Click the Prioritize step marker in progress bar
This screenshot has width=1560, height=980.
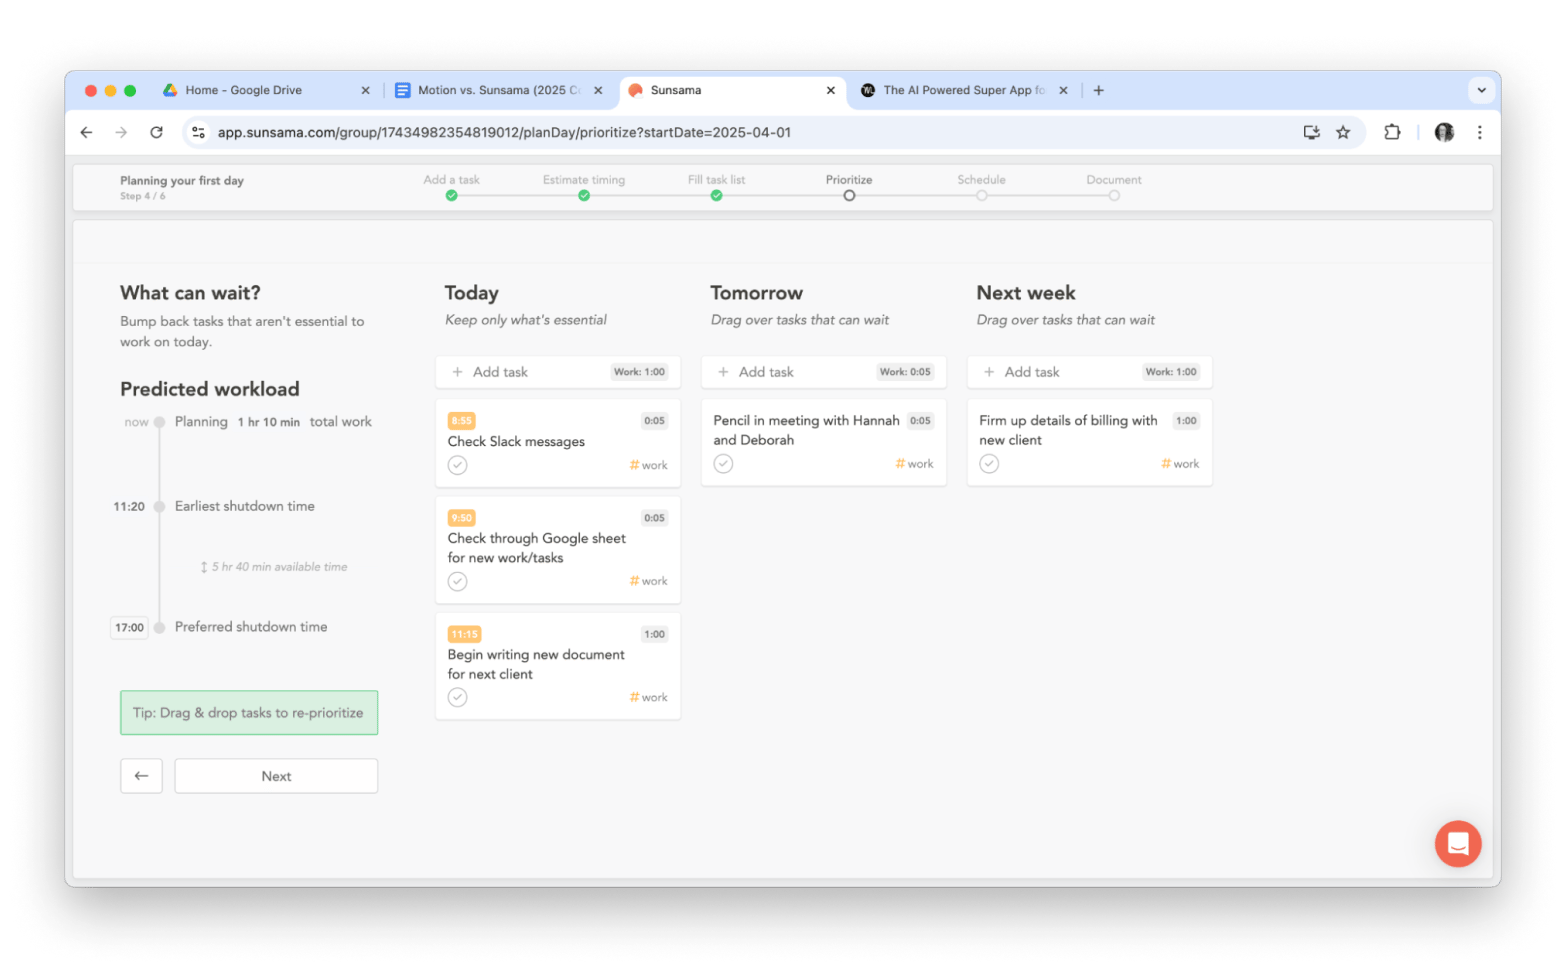849,196
